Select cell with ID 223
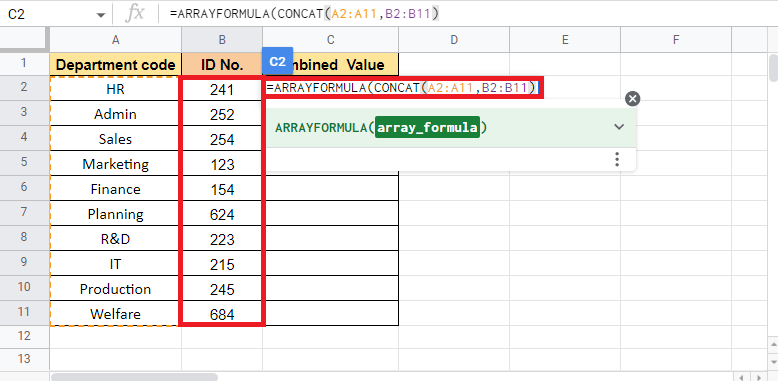The height and width of the screenshot is (381, 778). tap(222, 239)
